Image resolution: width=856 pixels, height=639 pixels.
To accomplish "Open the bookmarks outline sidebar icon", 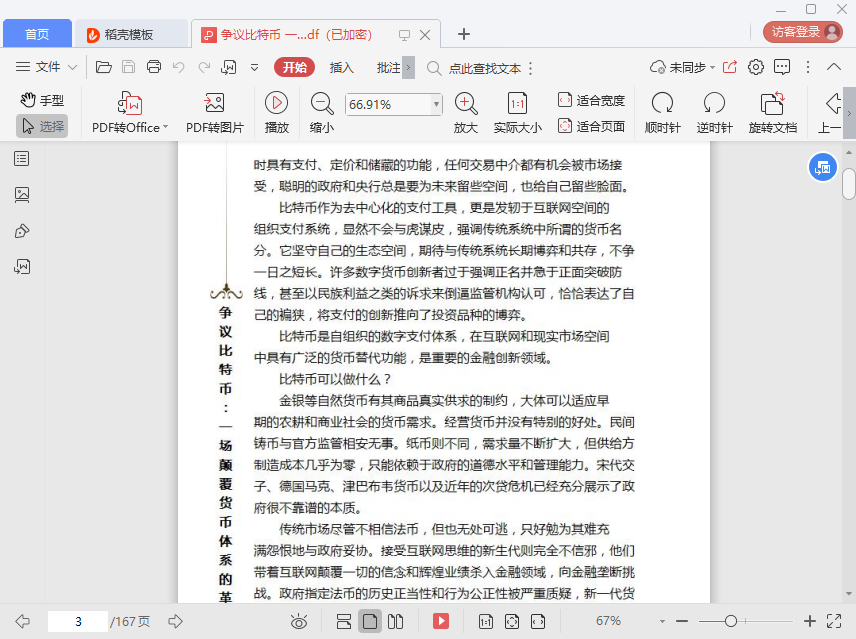I will [22, 158].
